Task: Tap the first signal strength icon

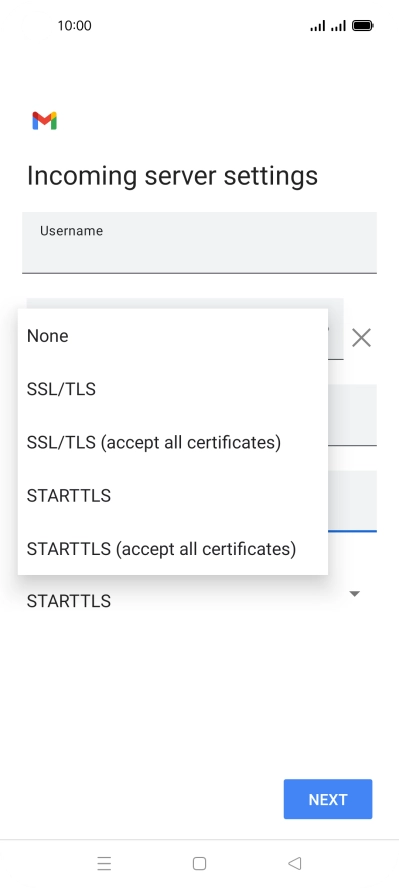Action: click(318, 25)
